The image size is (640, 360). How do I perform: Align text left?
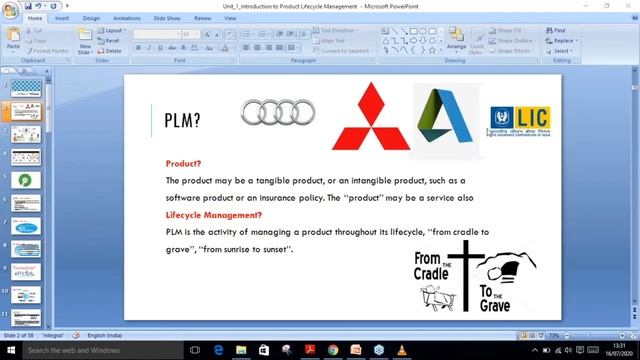pyautogui.click(x=246, y=48)
